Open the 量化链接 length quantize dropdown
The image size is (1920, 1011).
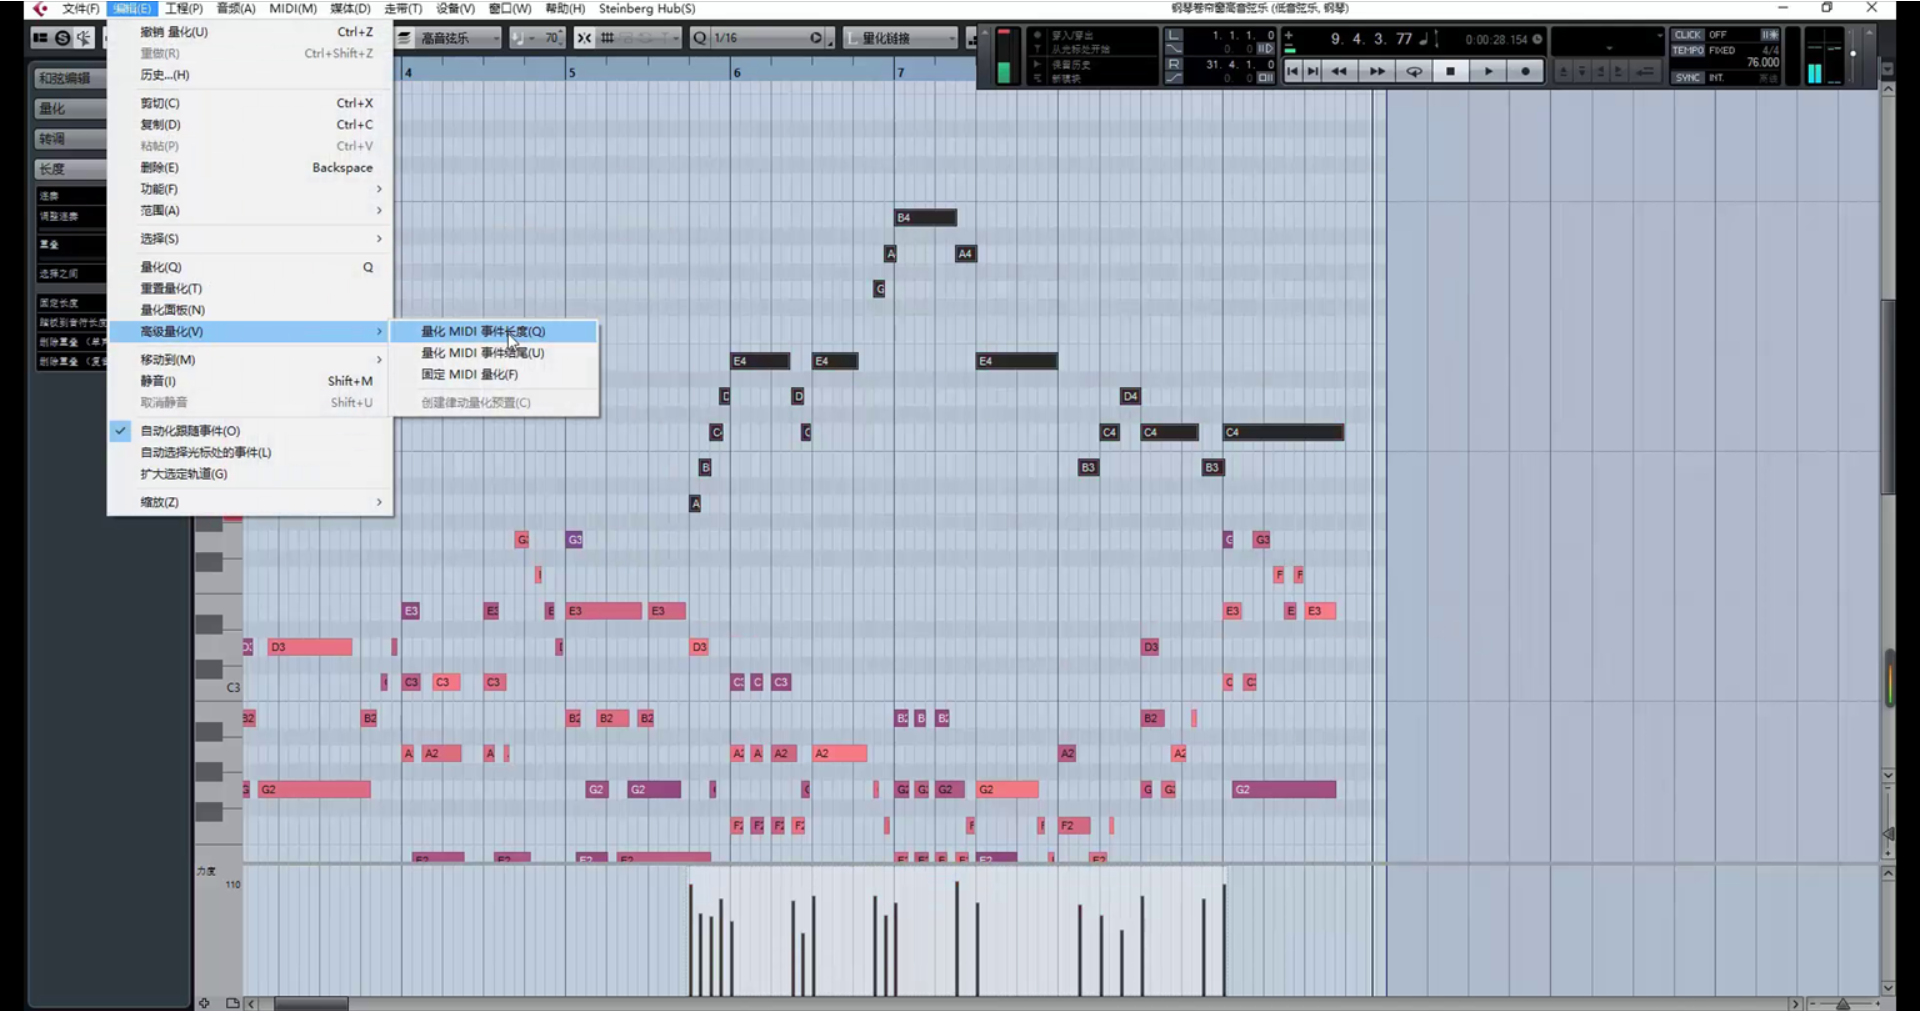click(x=902, y=38)
